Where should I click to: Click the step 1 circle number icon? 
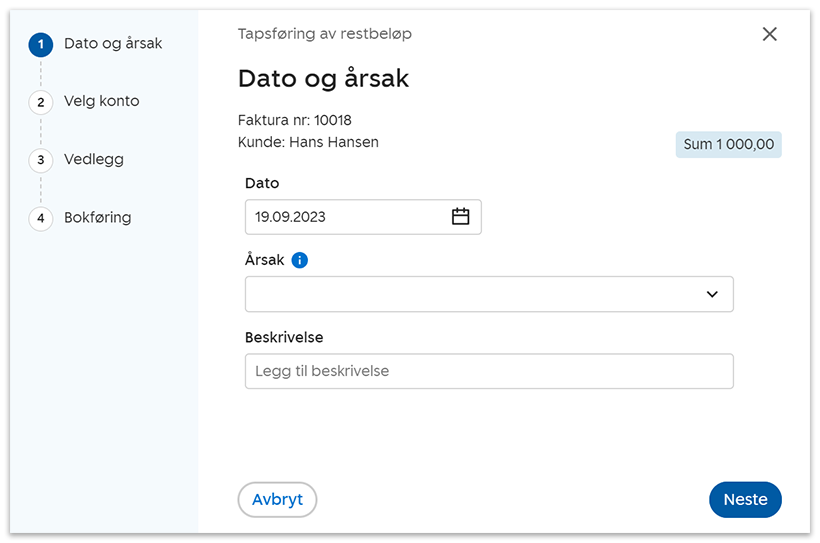click(41, 44)
